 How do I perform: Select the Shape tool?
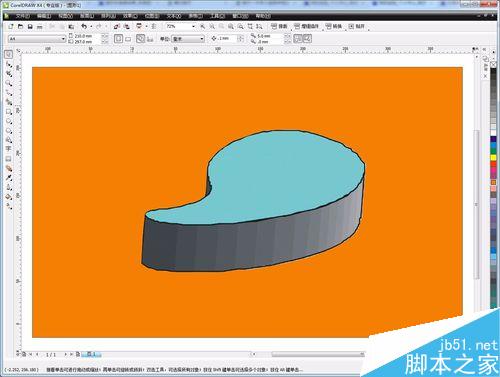[9, 64]
